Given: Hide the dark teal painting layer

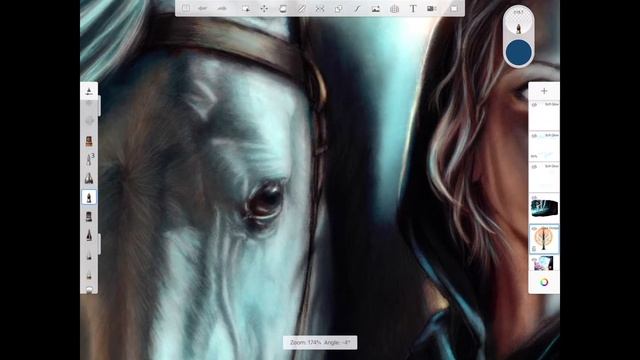Looking at the screenshot, I should [x=534, y=198].
